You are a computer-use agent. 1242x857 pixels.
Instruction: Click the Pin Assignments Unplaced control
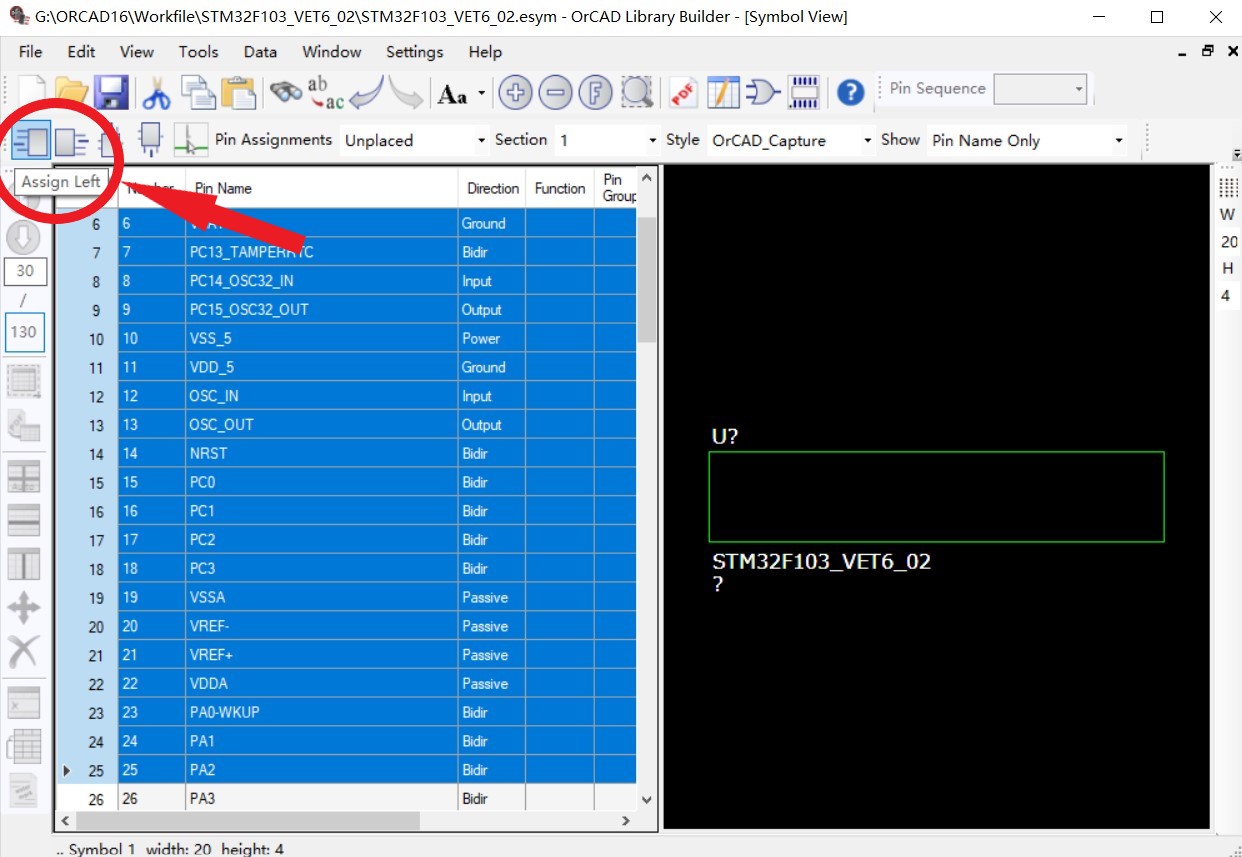[410, 140]
